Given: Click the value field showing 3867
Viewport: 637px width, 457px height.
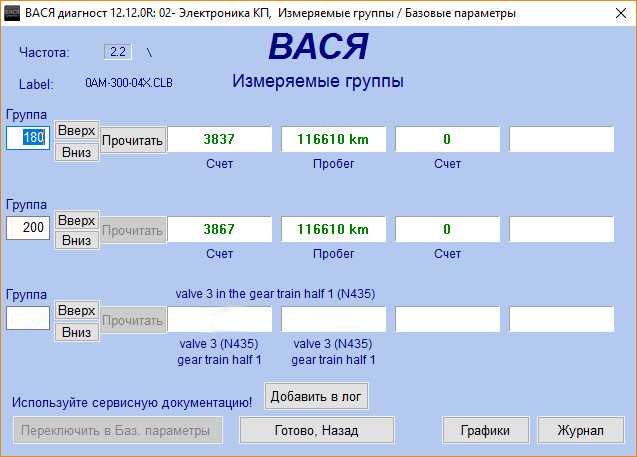Looking at the screenshot, I should click(219, 229).
